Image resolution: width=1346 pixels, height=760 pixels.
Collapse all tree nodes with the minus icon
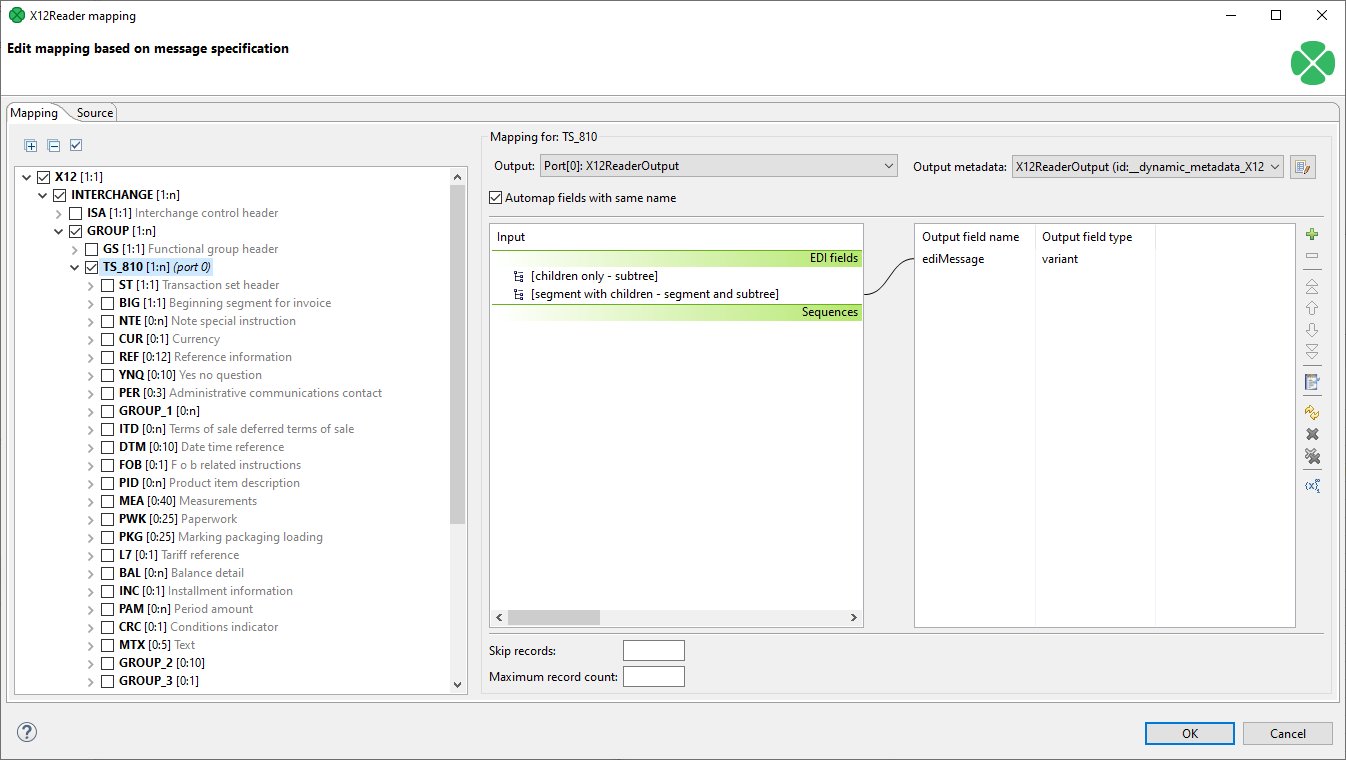tap(53, 145)
